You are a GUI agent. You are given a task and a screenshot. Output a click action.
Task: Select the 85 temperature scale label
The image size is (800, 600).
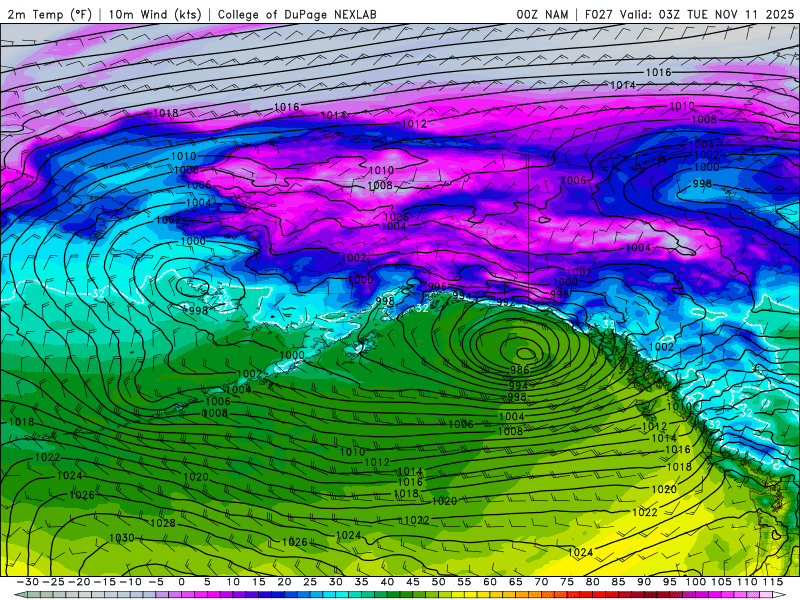pos(618,582)
